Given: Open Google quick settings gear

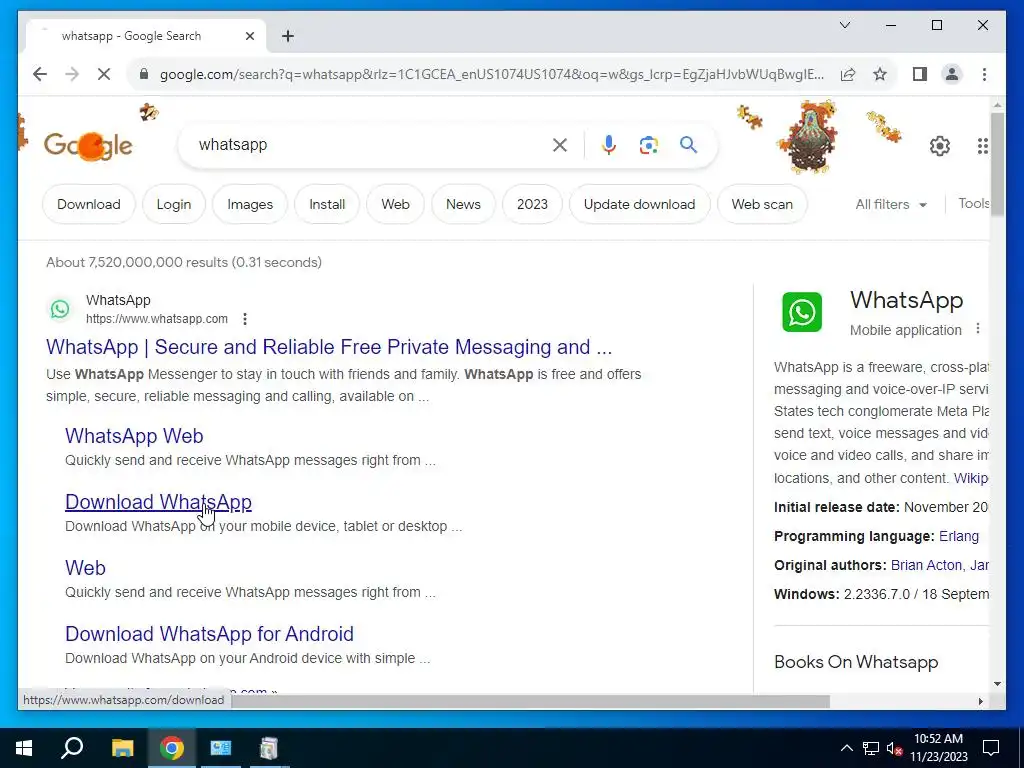Looking at the screenshot, I should [940, 146].
